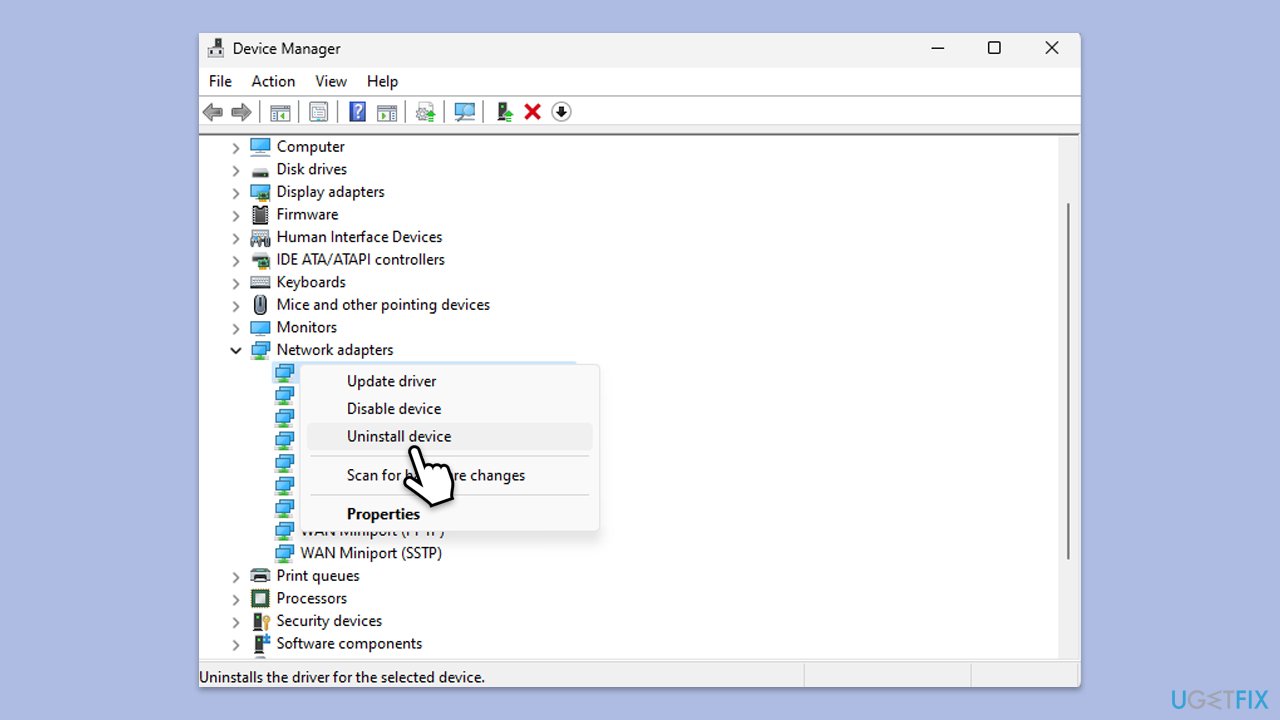Click the Processors category icon
This screenshot has width=1280, height=720.
tap(260, 599)
